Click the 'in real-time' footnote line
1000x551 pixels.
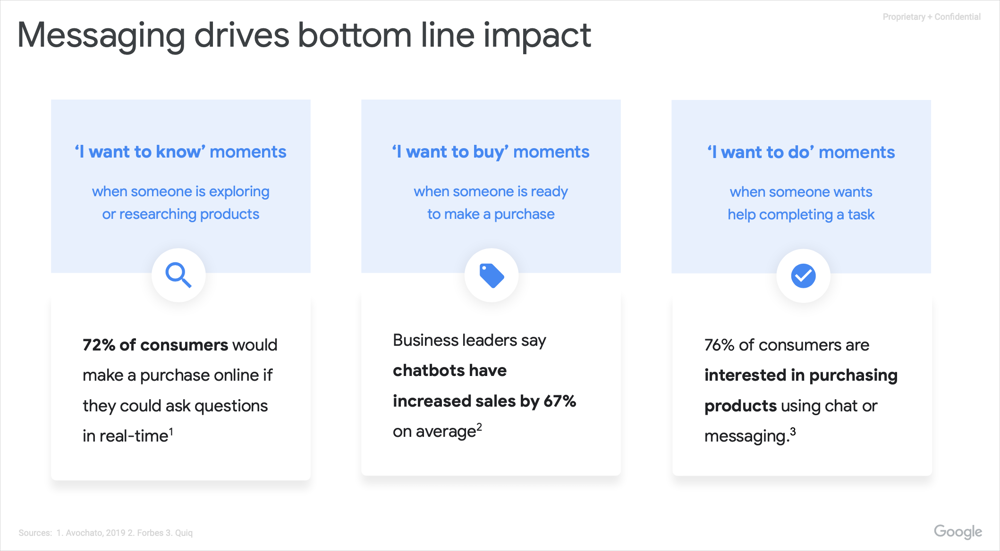(x=128, y=436)
